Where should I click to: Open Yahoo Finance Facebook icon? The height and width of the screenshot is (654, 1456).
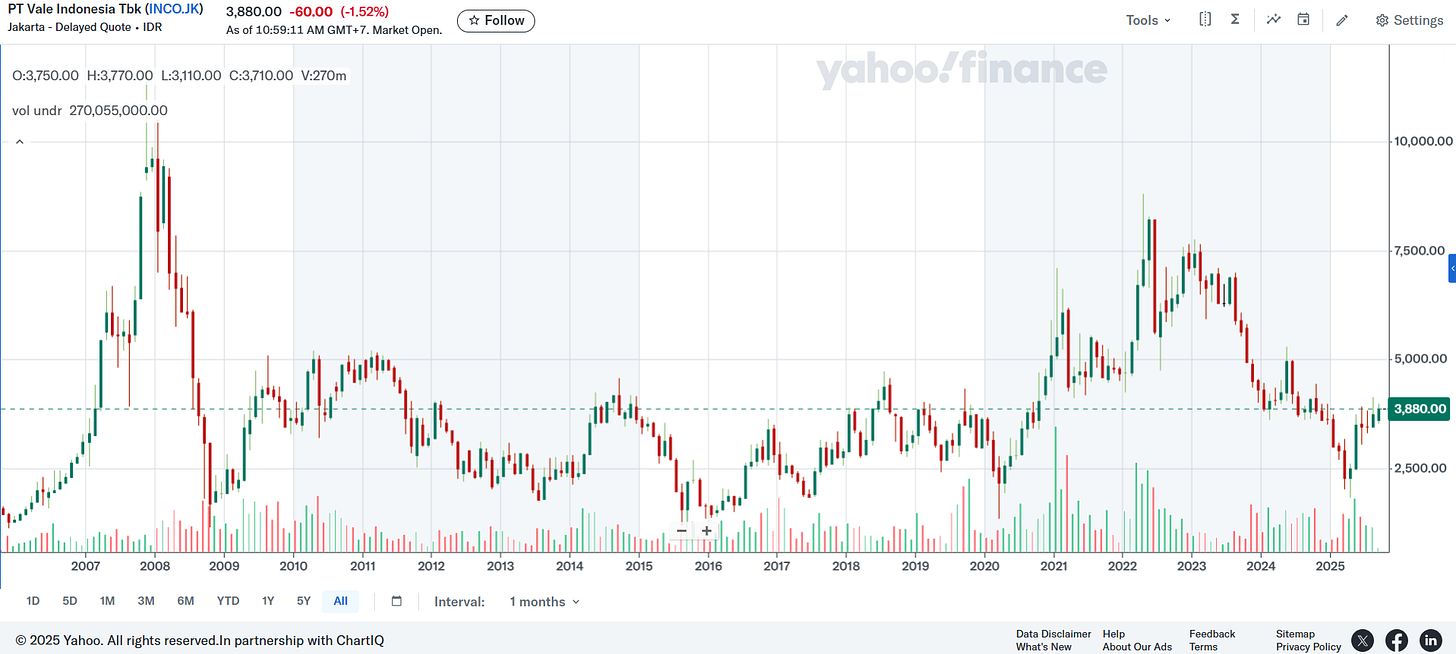pos(1397,640)
